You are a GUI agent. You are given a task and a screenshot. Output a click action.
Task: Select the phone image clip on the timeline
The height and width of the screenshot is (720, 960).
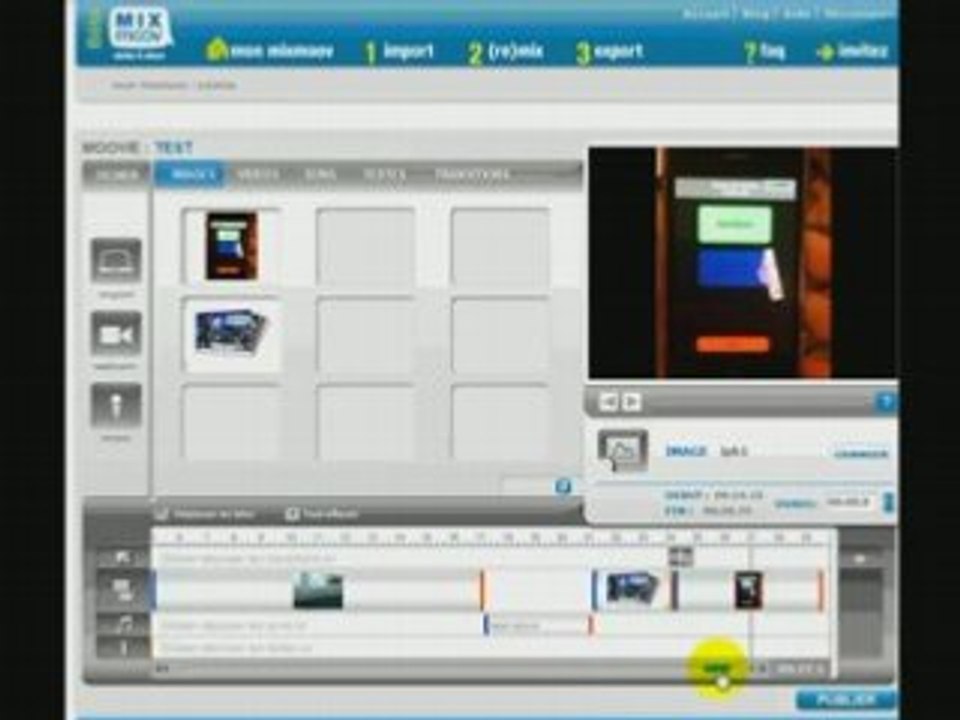748,590
